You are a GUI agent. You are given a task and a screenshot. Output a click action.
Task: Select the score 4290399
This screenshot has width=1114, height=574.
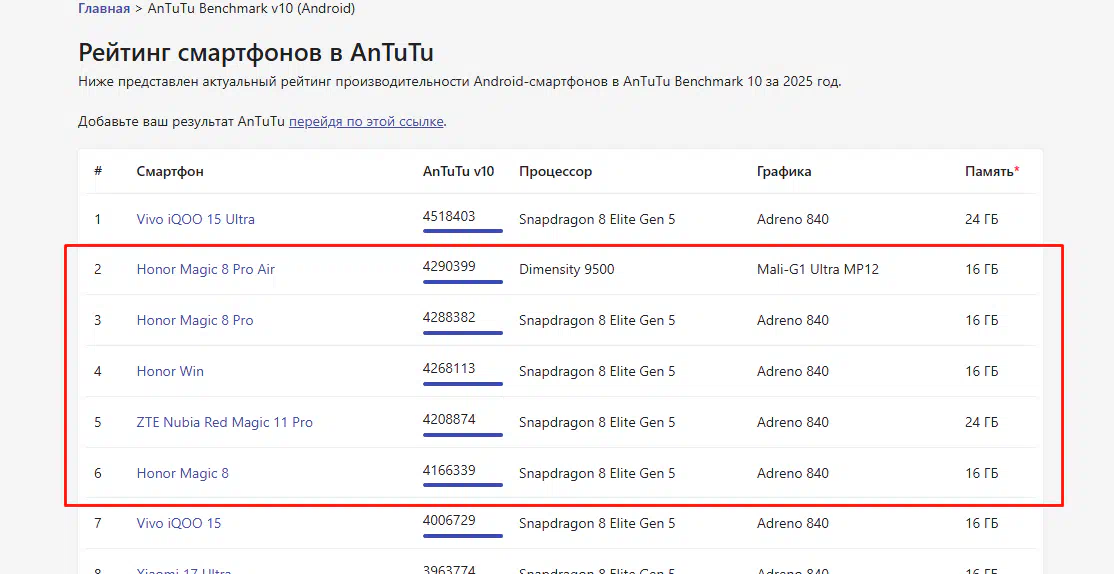(449, 267)
